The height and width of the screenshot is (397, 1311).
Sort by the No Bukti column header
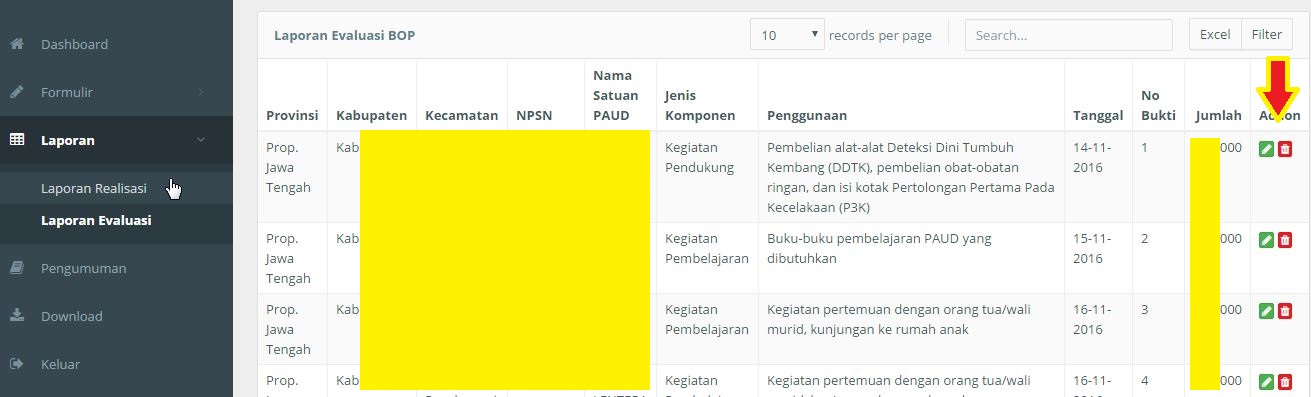[x=1158, y=105]
